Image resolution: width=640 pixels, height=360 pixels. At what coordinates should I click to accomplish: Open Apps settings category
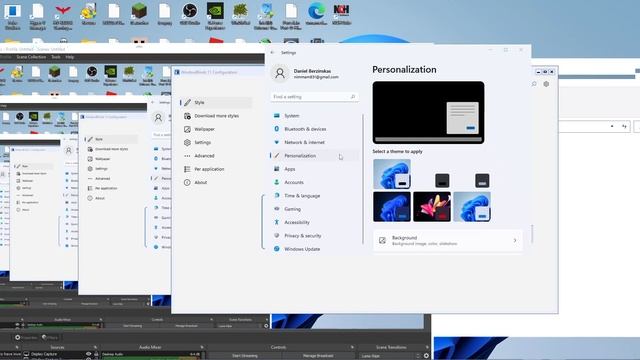(x=314, y=169)
